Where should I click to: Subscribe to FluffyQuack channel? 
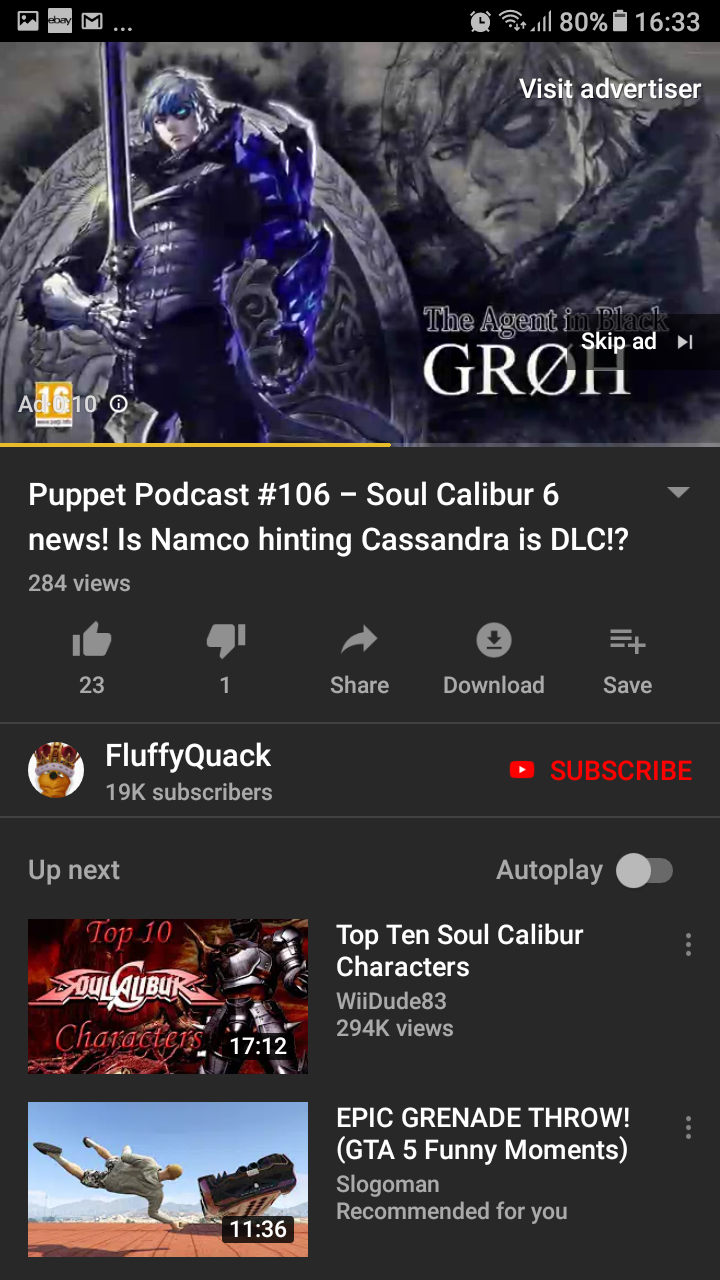point(601,770)
